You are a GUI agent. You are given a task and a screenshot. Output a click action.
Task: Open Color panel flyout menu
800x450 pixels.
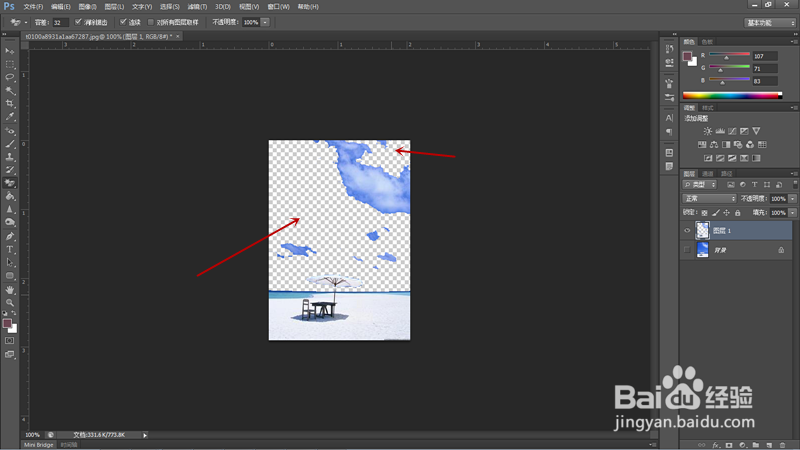pos(793,41)
